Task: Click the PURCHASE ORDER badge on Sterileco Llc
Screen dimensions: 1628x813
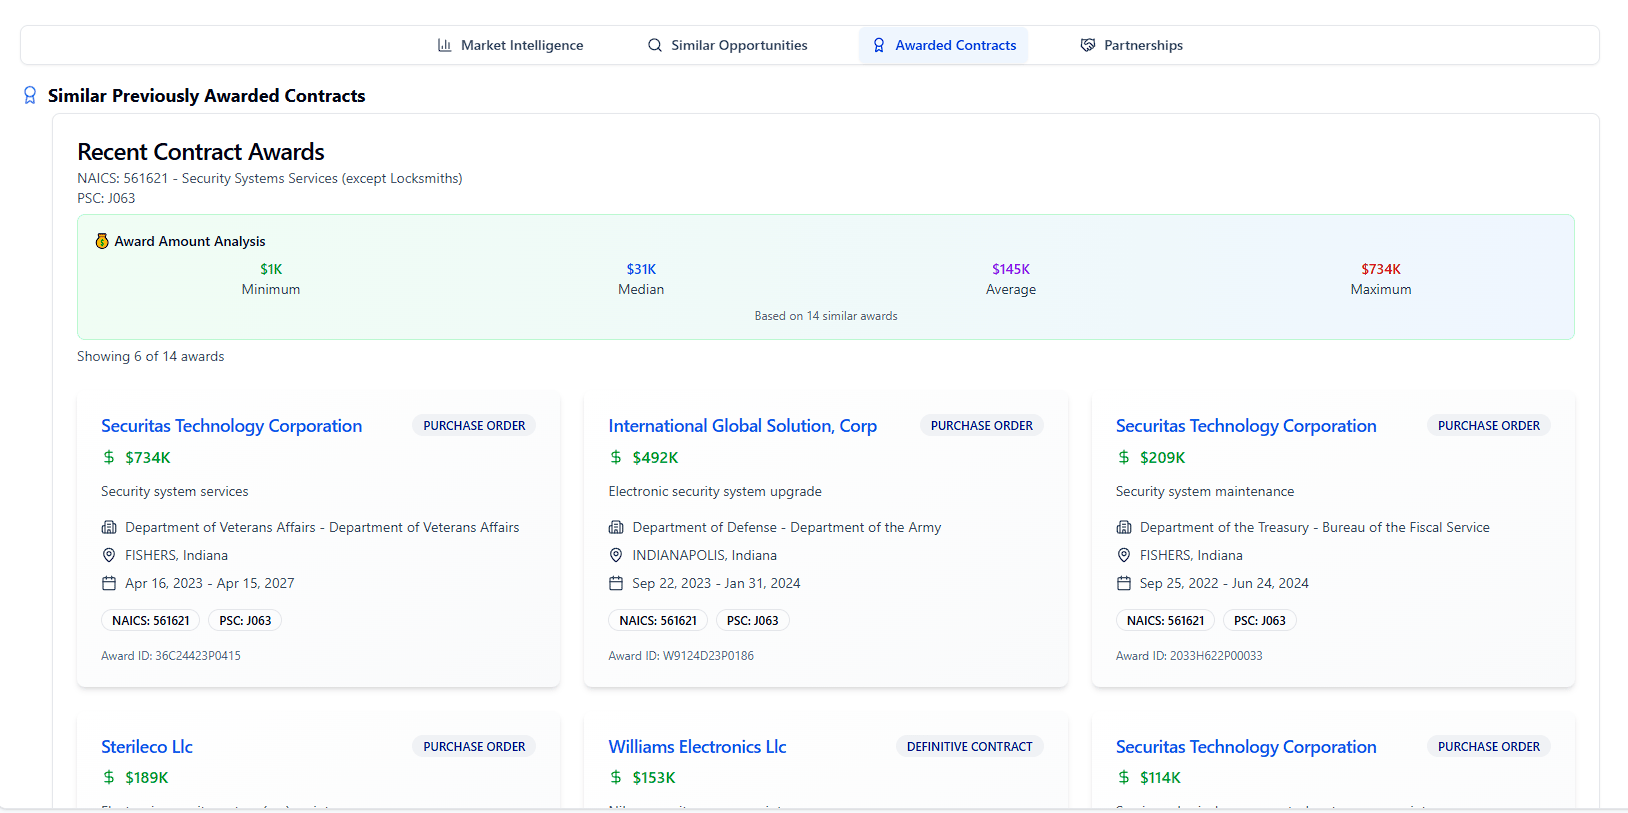Action: (x=474, y=747)
